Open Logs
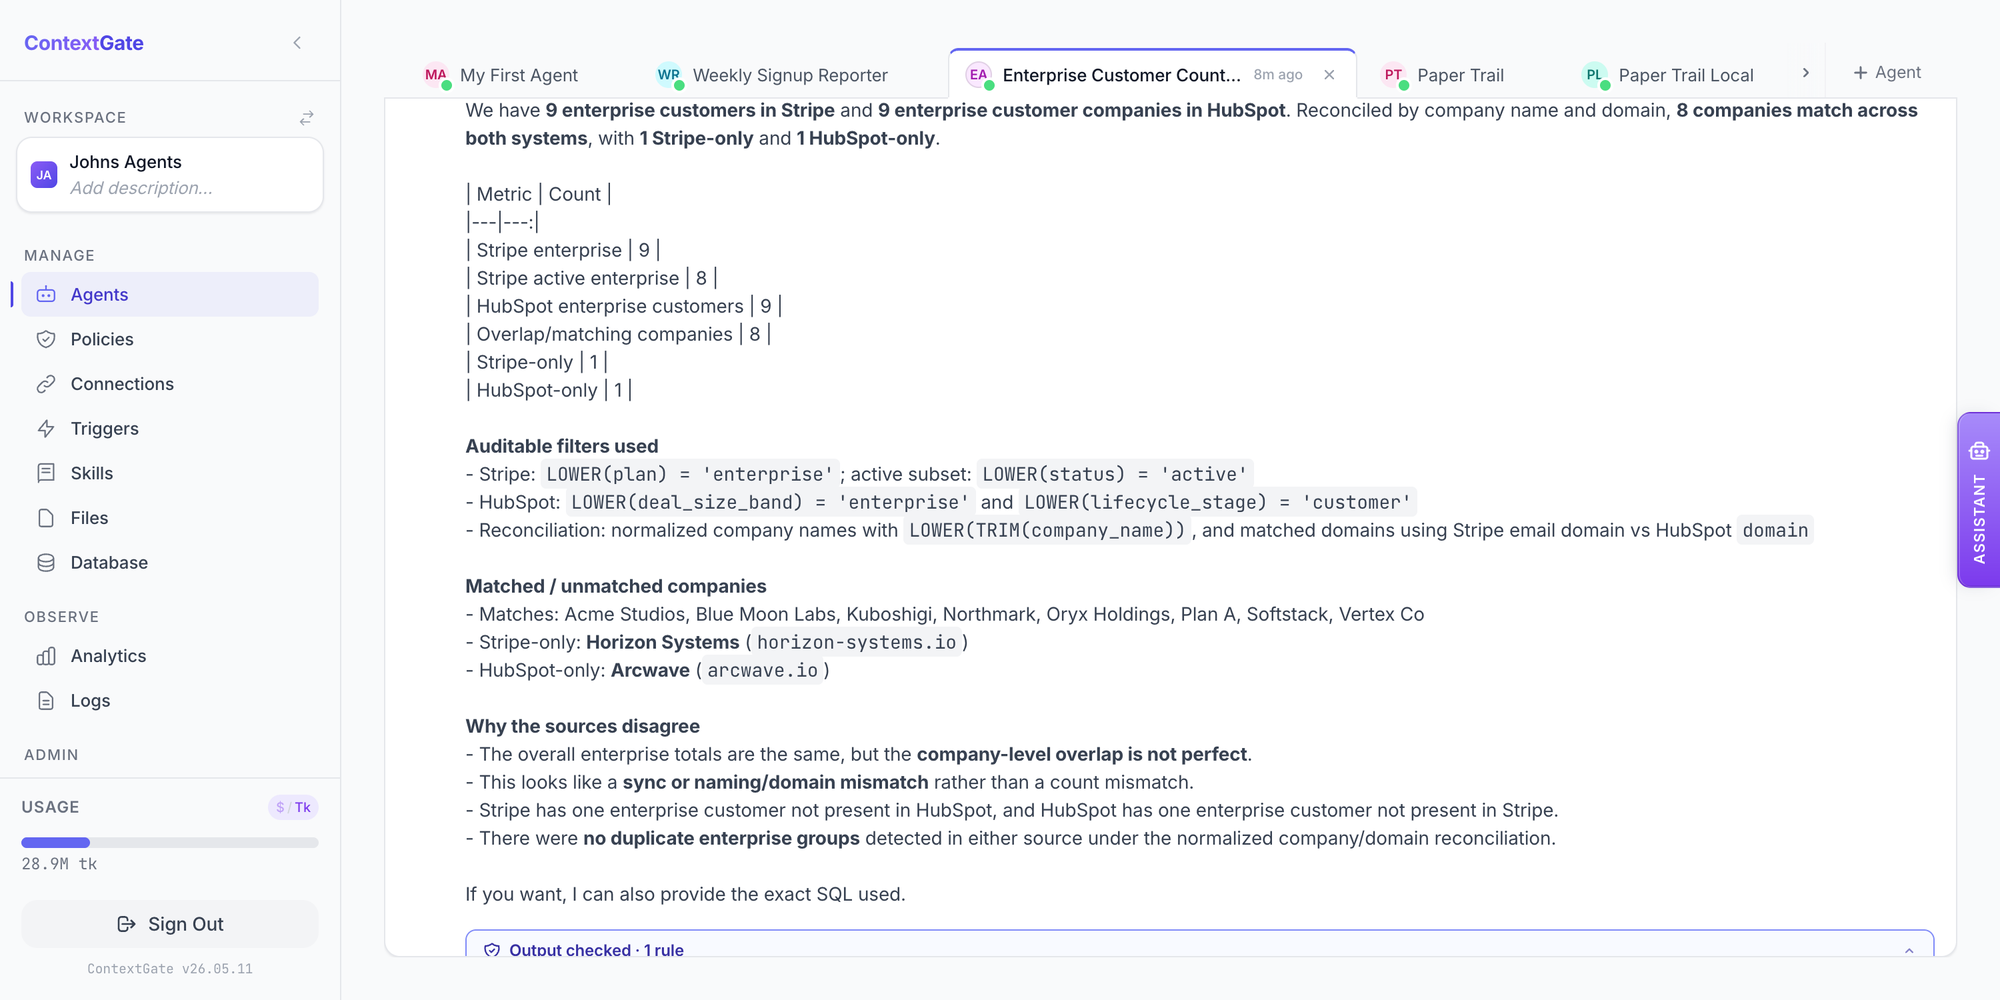Viewport: 2000px width, 1000px height. (170, 701)
